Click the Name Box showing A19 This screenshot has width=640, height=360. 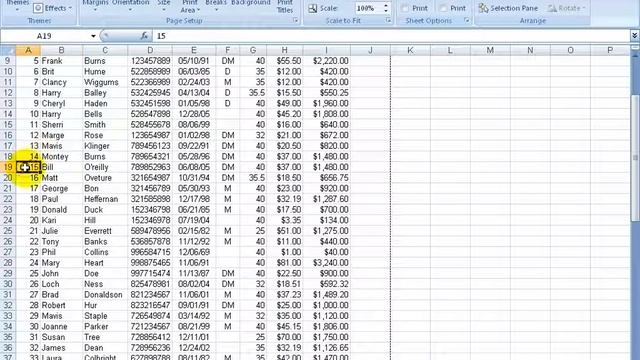pyautogui.click(x=45, y=36)
